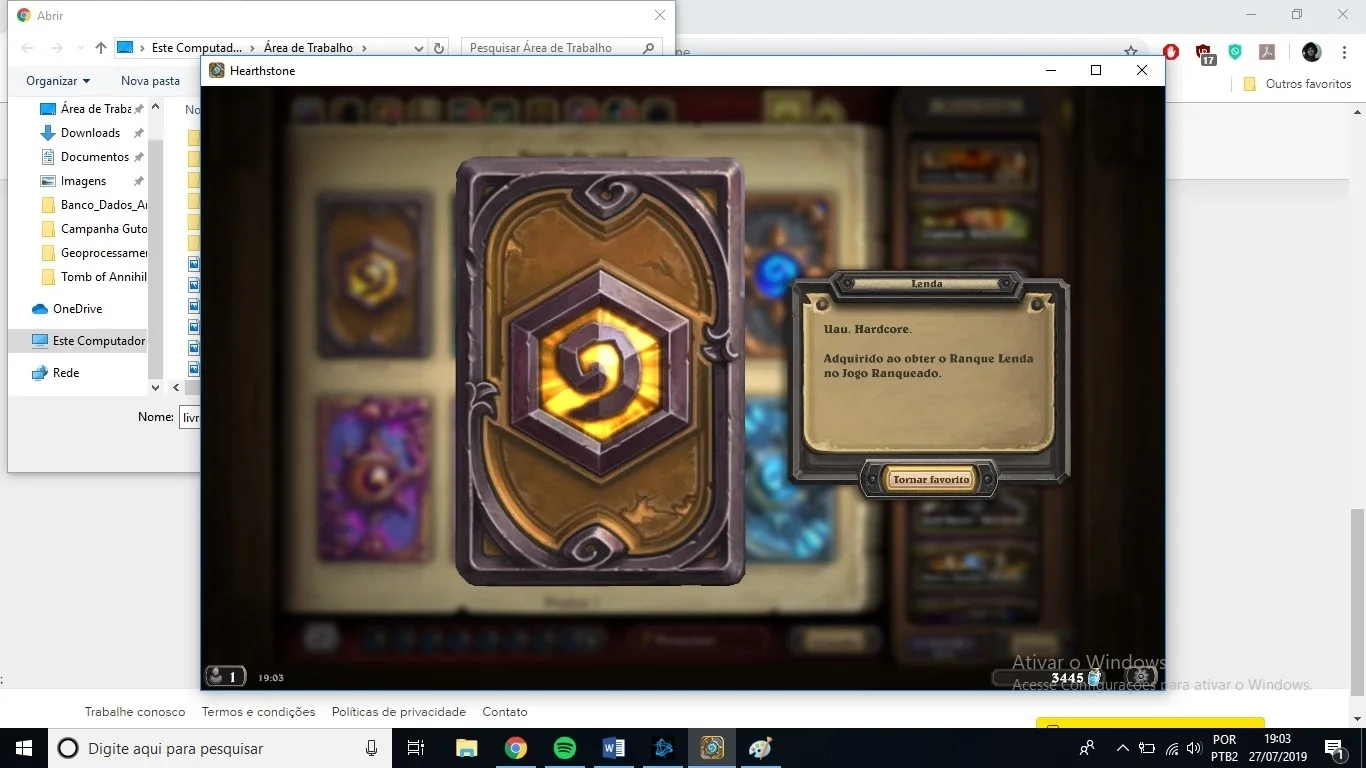
Task: Click the Nome file name input field
Action: pyautogui.click(x=189, y=417)
